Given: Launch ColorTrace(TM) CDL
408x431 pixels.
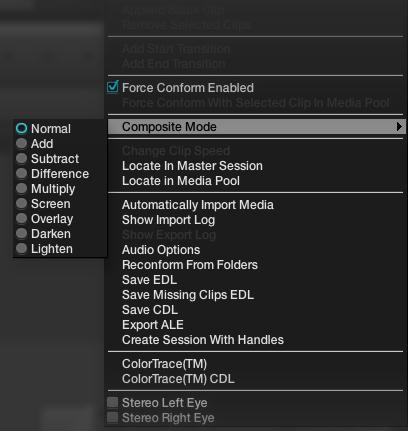Looking at the screenshot, I should [x=178, y=379].
